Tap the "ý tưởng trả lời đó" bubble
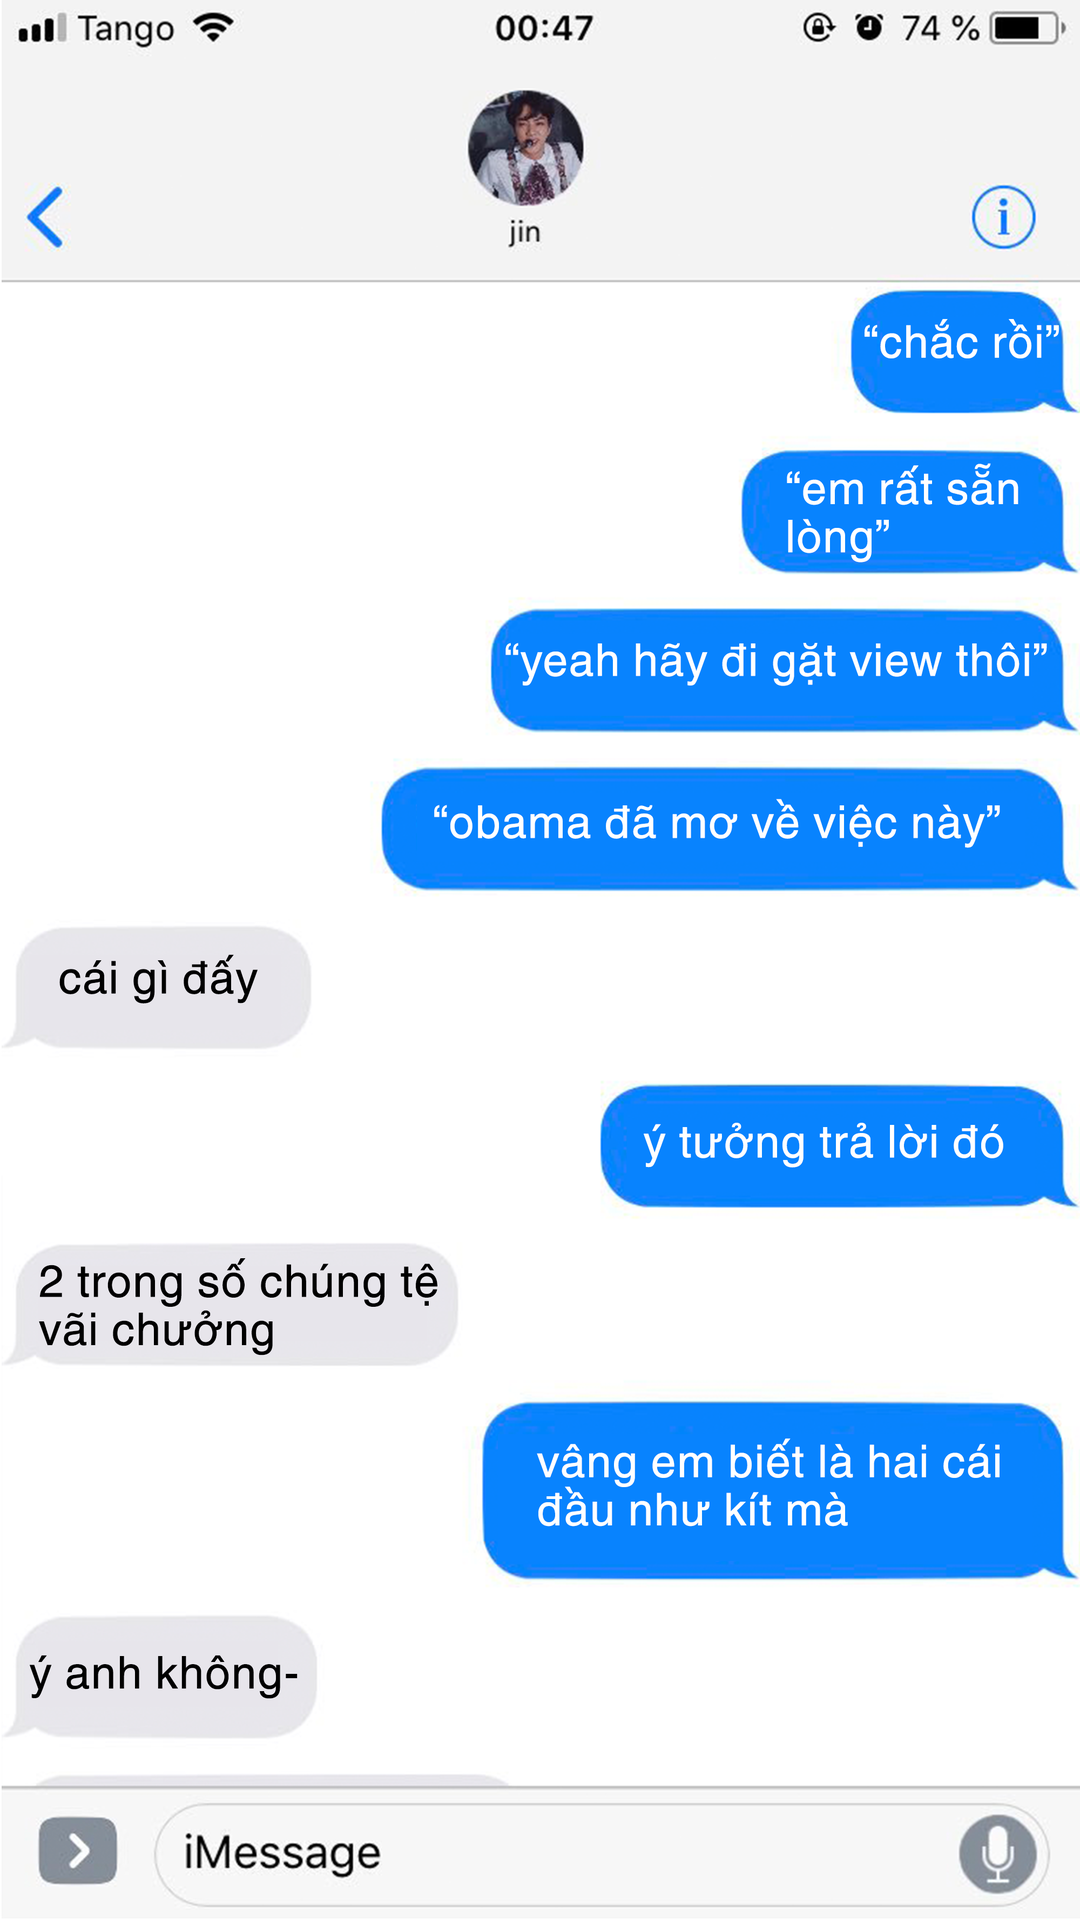 pyautogui.click(x=836, y=1146)
